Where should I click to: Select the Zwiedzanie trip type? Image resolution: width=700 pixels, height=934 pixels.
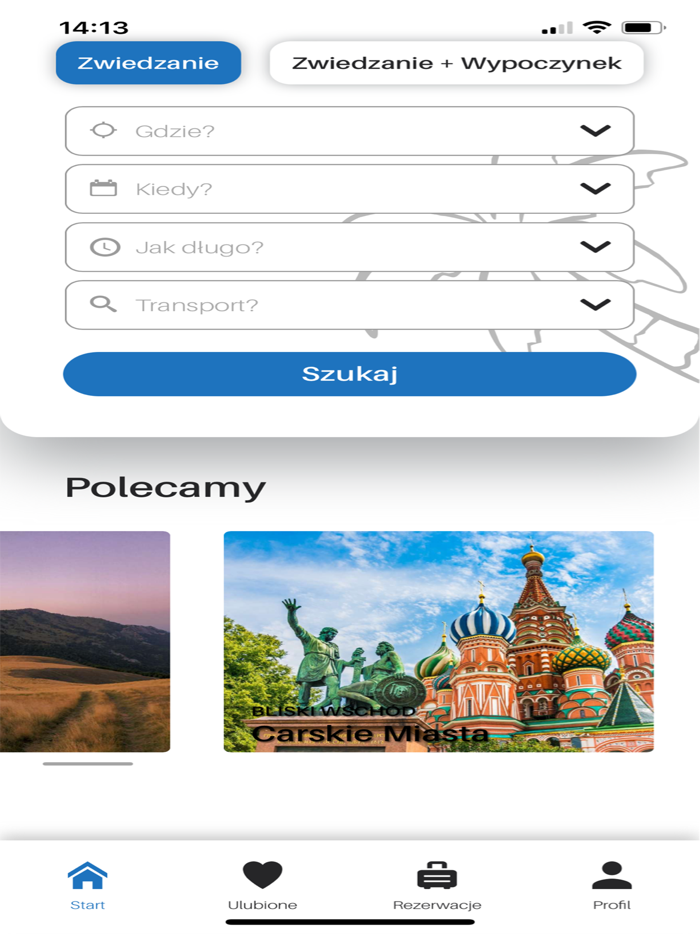[148, 63]
